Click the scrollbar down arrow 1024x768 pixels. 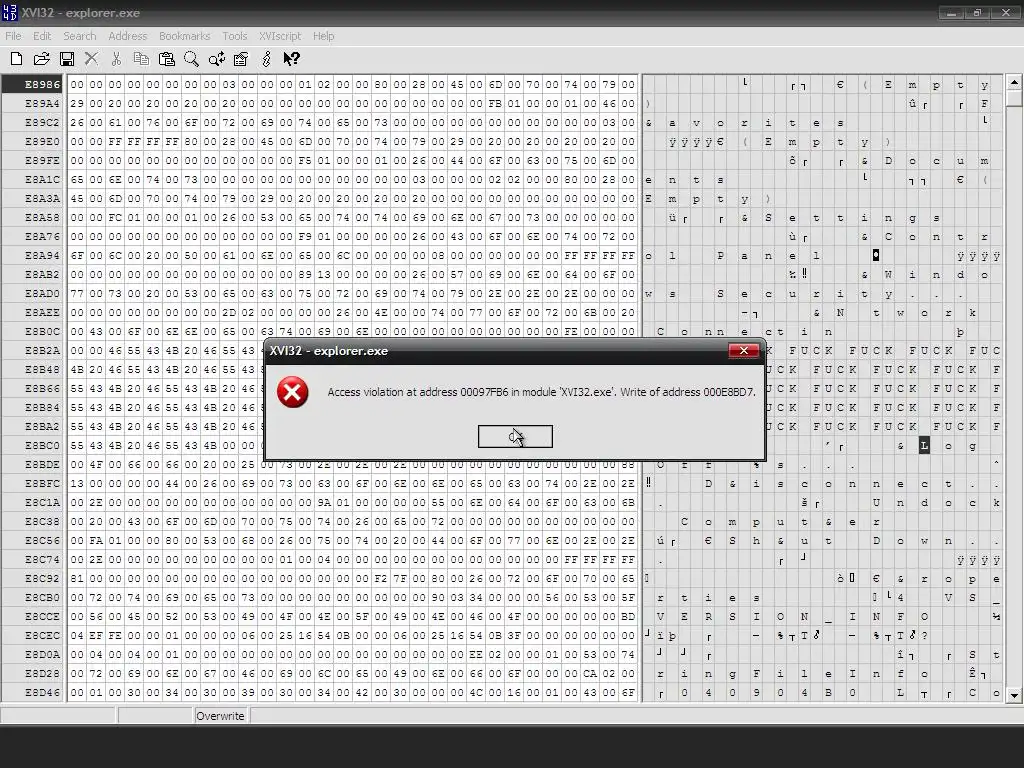coord(1014,695)
